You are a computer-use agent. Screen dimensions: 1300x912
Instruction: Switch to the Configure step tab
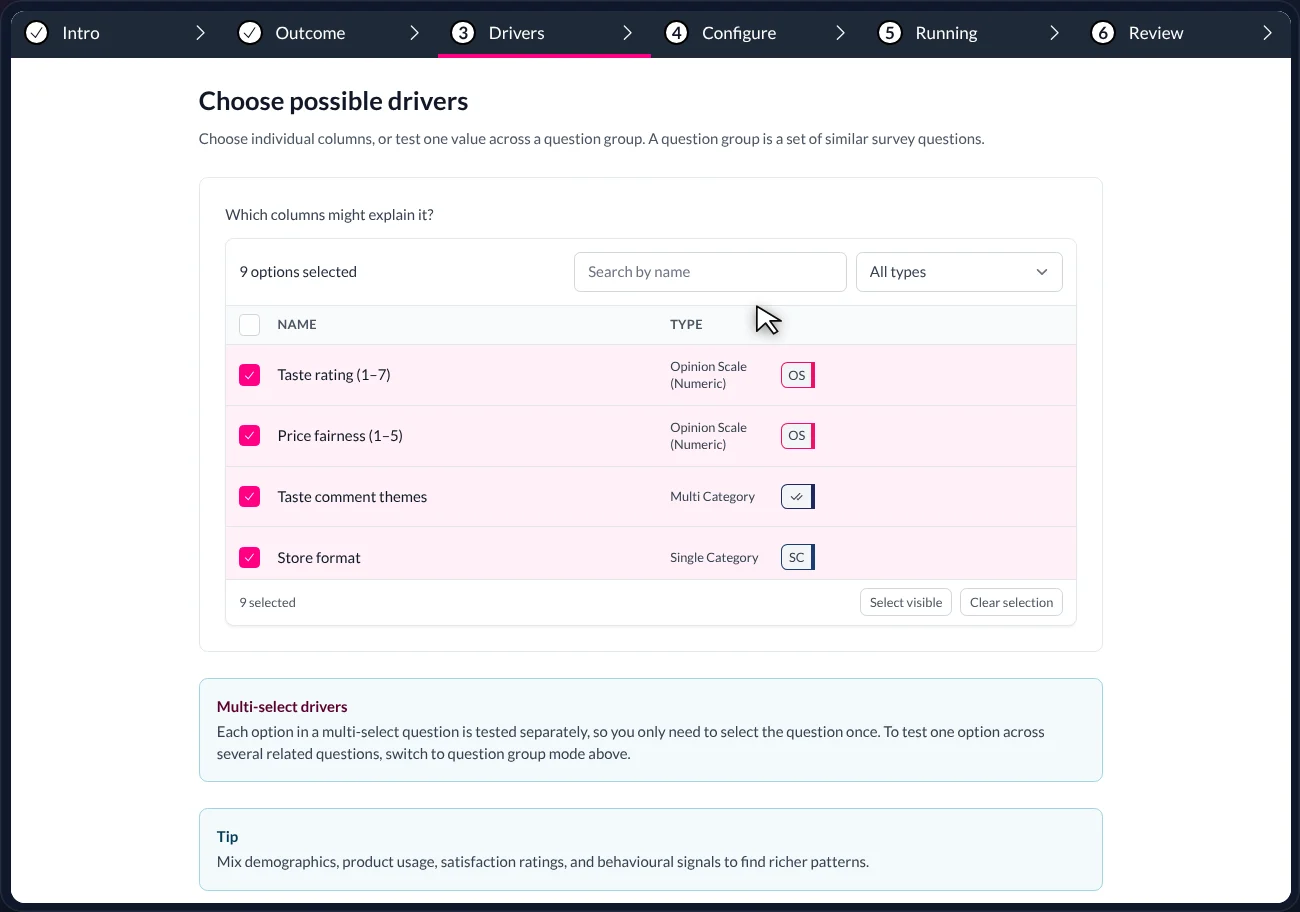pyautogui.click(x=758, y=33)
